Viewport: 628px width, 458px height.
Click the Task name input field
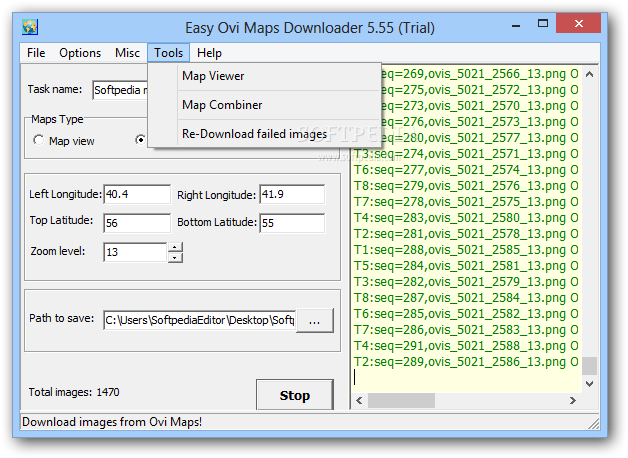pos(120,90)
